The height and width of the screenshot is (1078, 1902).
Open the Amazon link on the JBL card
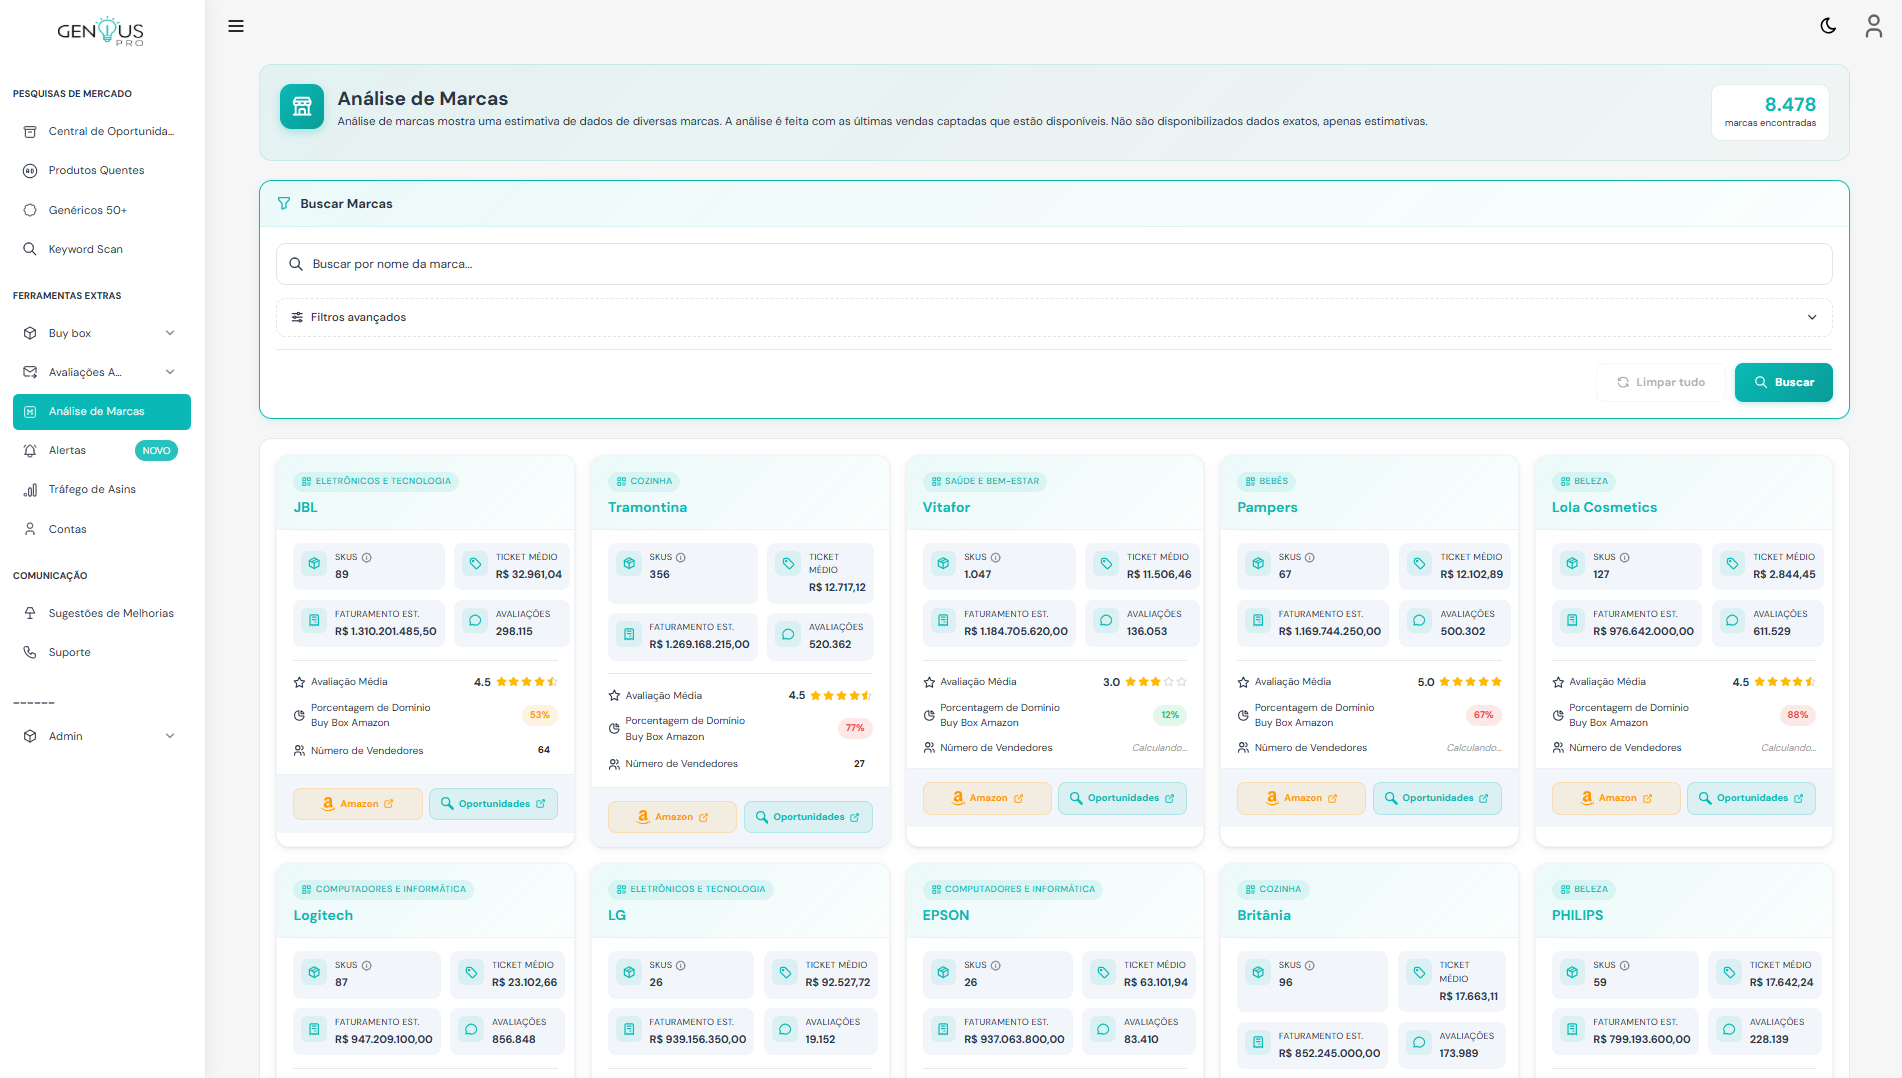pos(358,804)
